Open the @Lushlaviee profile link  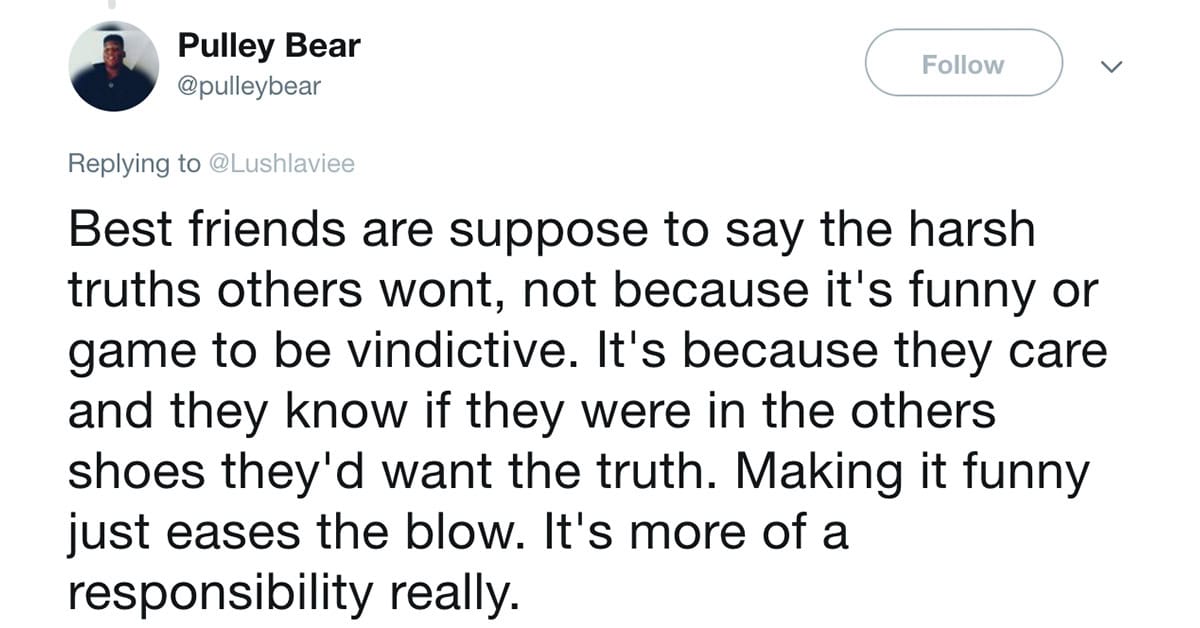(x=280, y=164)
